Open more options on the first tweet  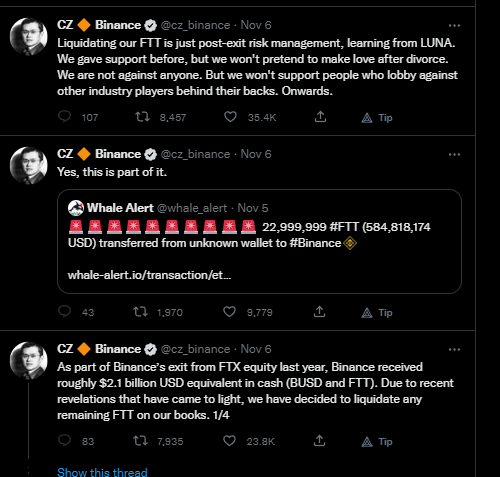click(454, 25)
